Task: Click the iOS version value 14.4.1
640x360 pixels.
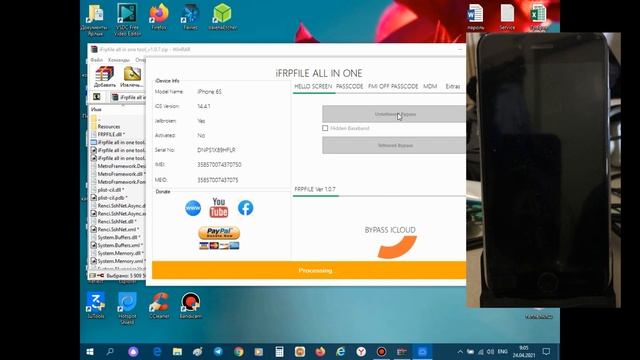Action: tap(204, 106)
